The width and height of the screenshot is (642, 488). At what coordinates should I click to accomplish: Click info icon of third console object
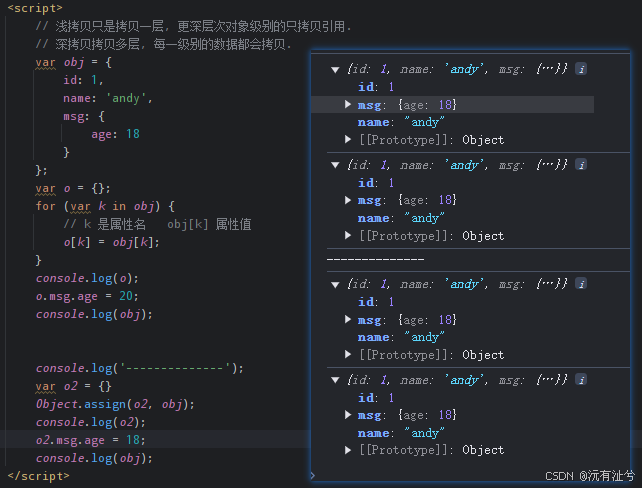[x=581, y=284]
